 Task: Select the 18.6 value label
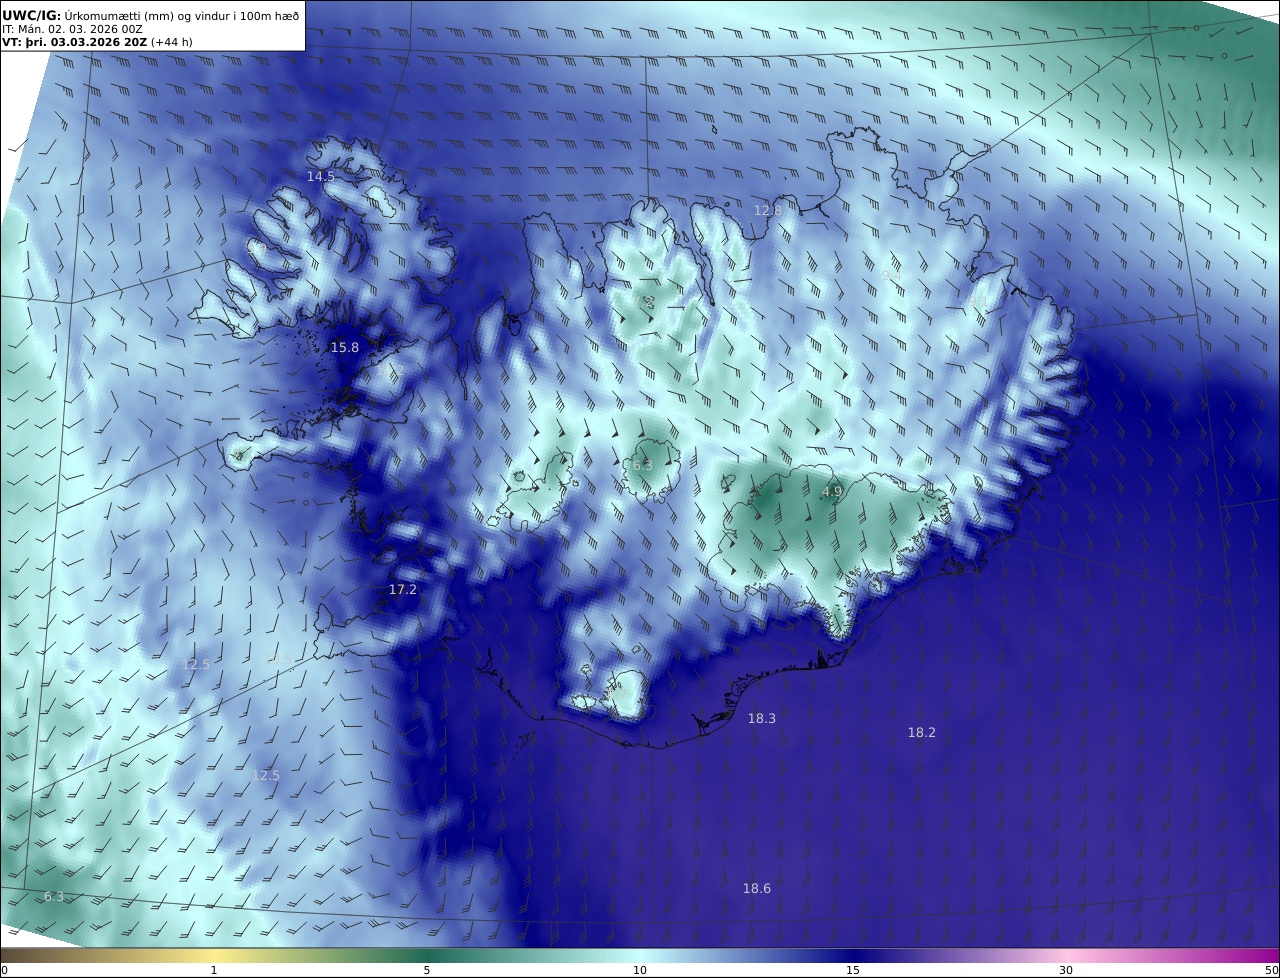point(757,888)
